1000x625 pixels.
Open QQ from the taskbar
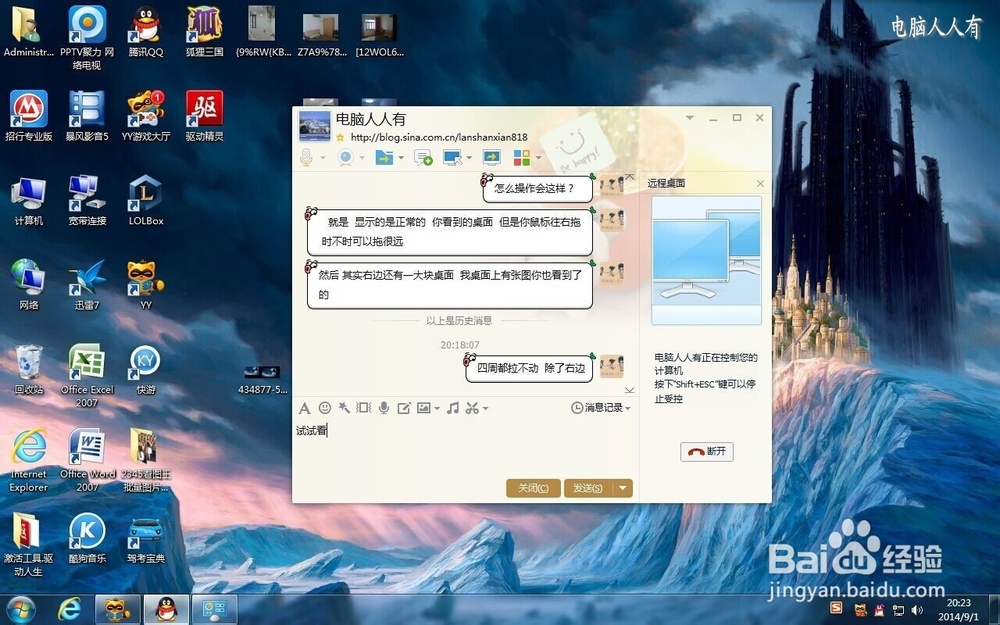166,610
